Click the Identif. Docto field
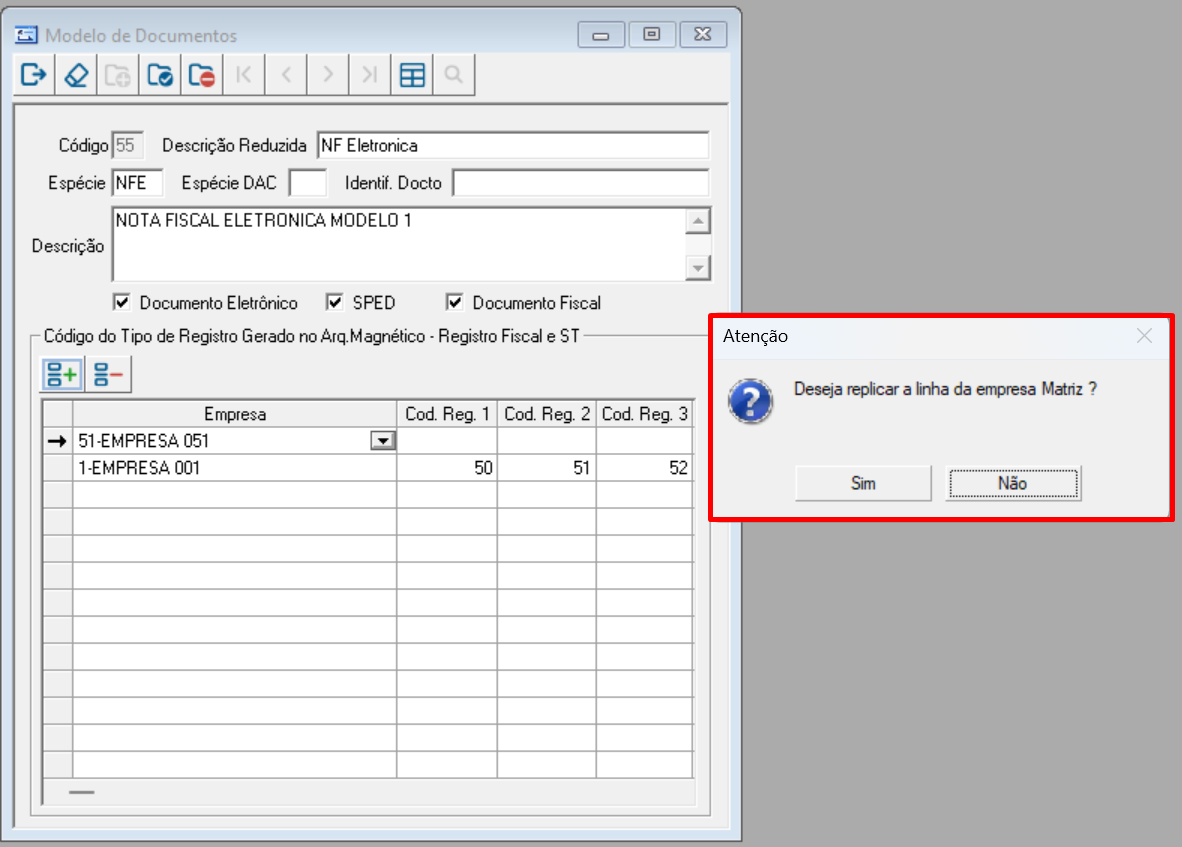 [580, 183]
